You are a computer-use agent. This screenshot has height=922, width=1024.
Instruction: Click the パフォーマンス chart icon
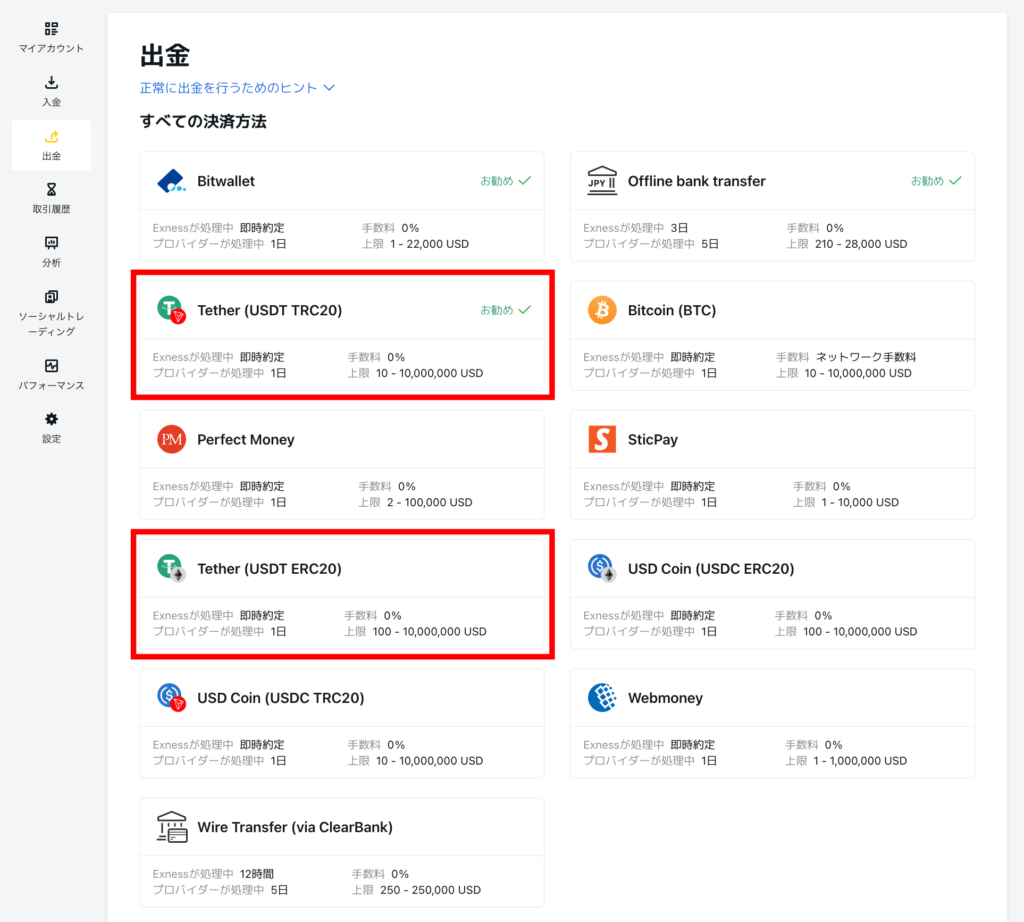(52, 366)
